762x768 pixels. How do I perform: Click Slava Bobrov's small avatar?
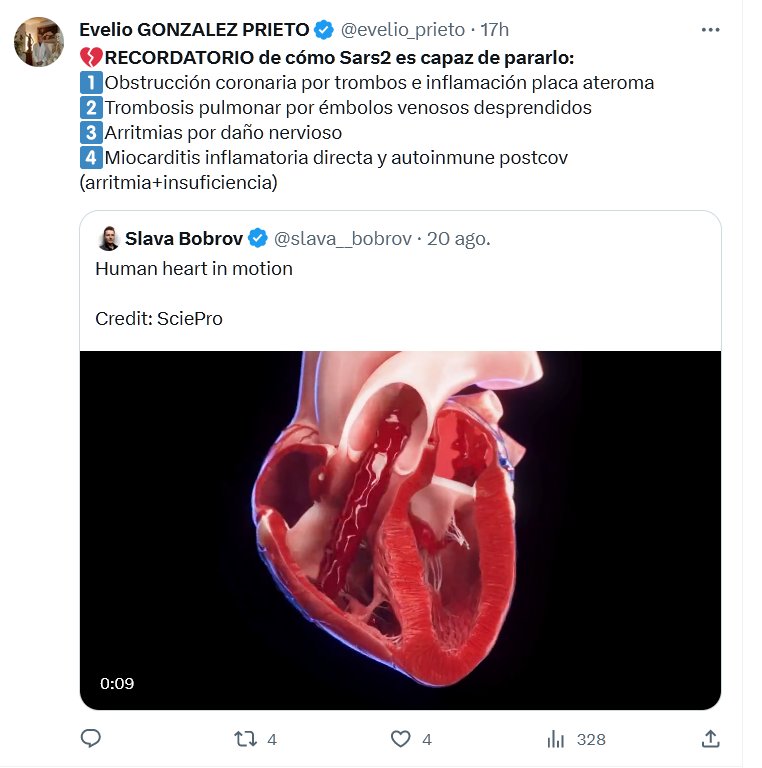coord(108,239)
